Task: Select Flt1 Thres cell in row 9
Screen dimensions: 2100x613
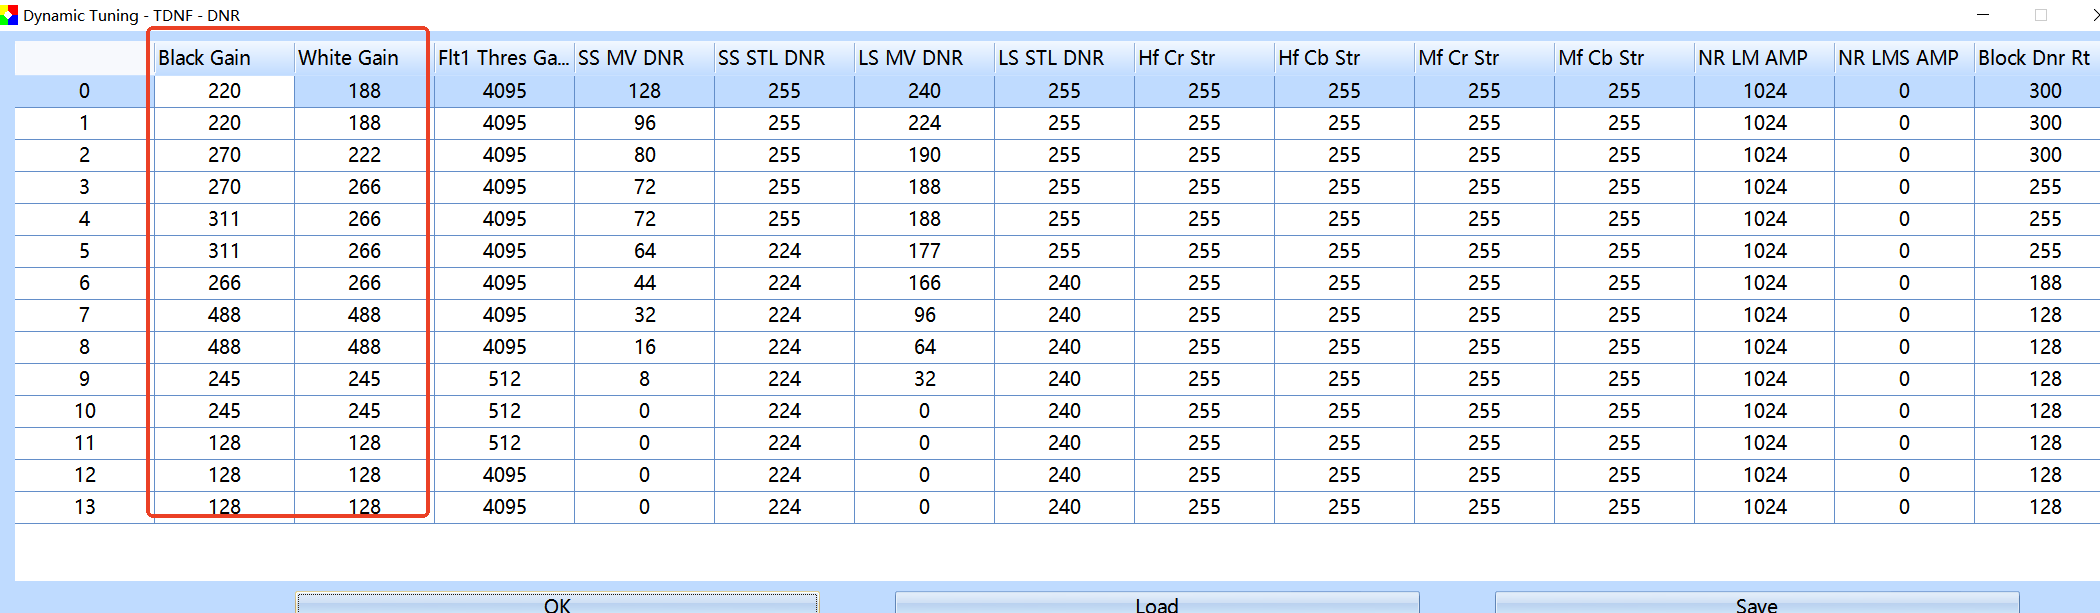Action: tap(504, 379)
